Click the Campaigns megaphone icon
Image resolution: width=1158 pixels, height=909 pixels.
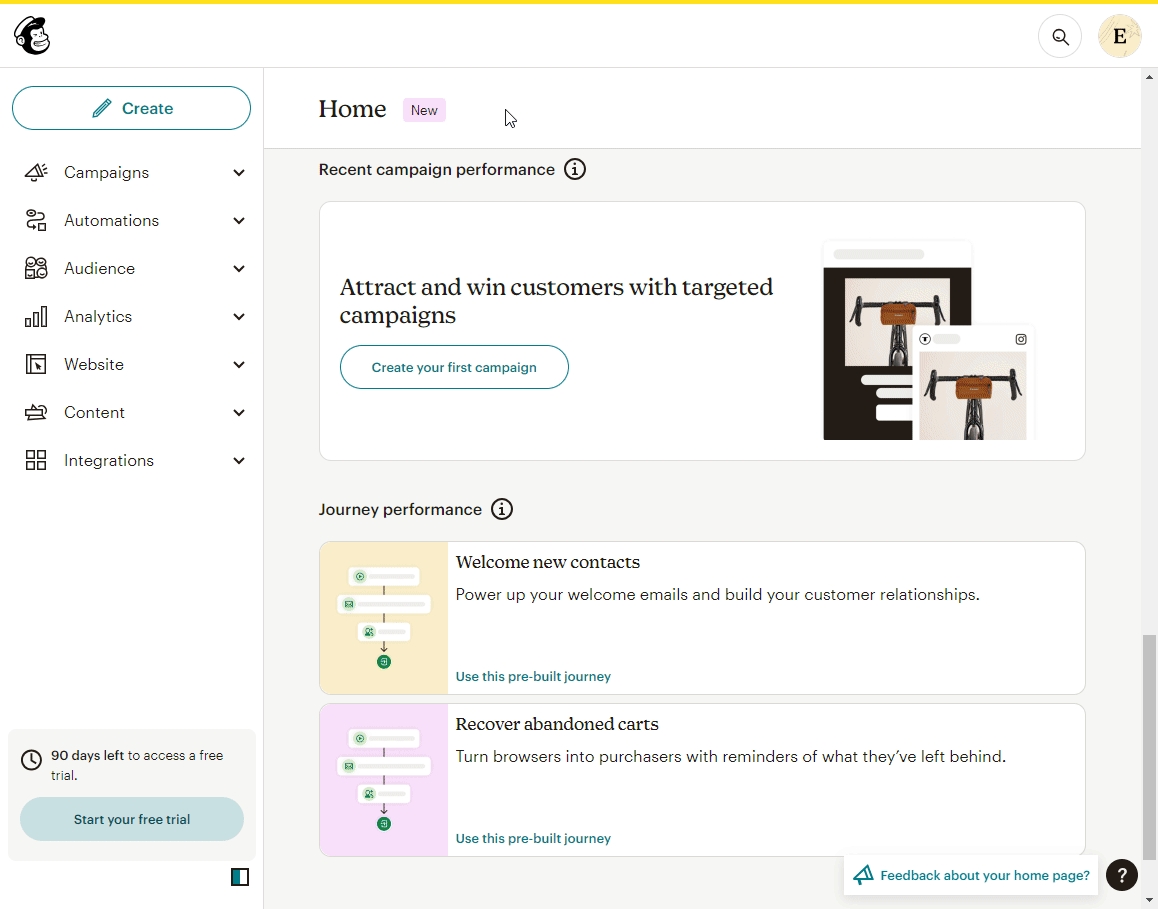(x=36, y=172)
